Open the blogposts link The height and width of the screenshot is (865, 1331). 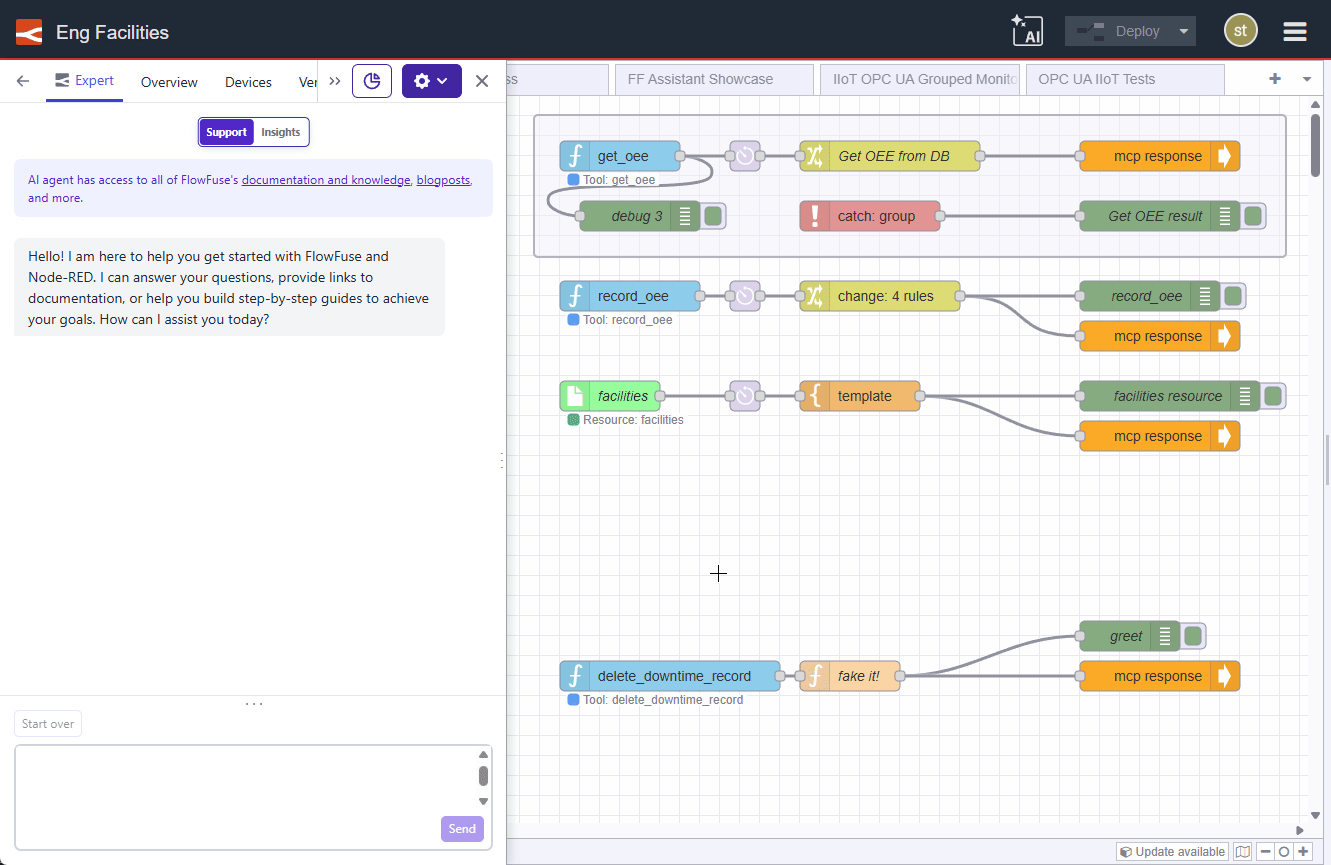[x=443, y=179]
